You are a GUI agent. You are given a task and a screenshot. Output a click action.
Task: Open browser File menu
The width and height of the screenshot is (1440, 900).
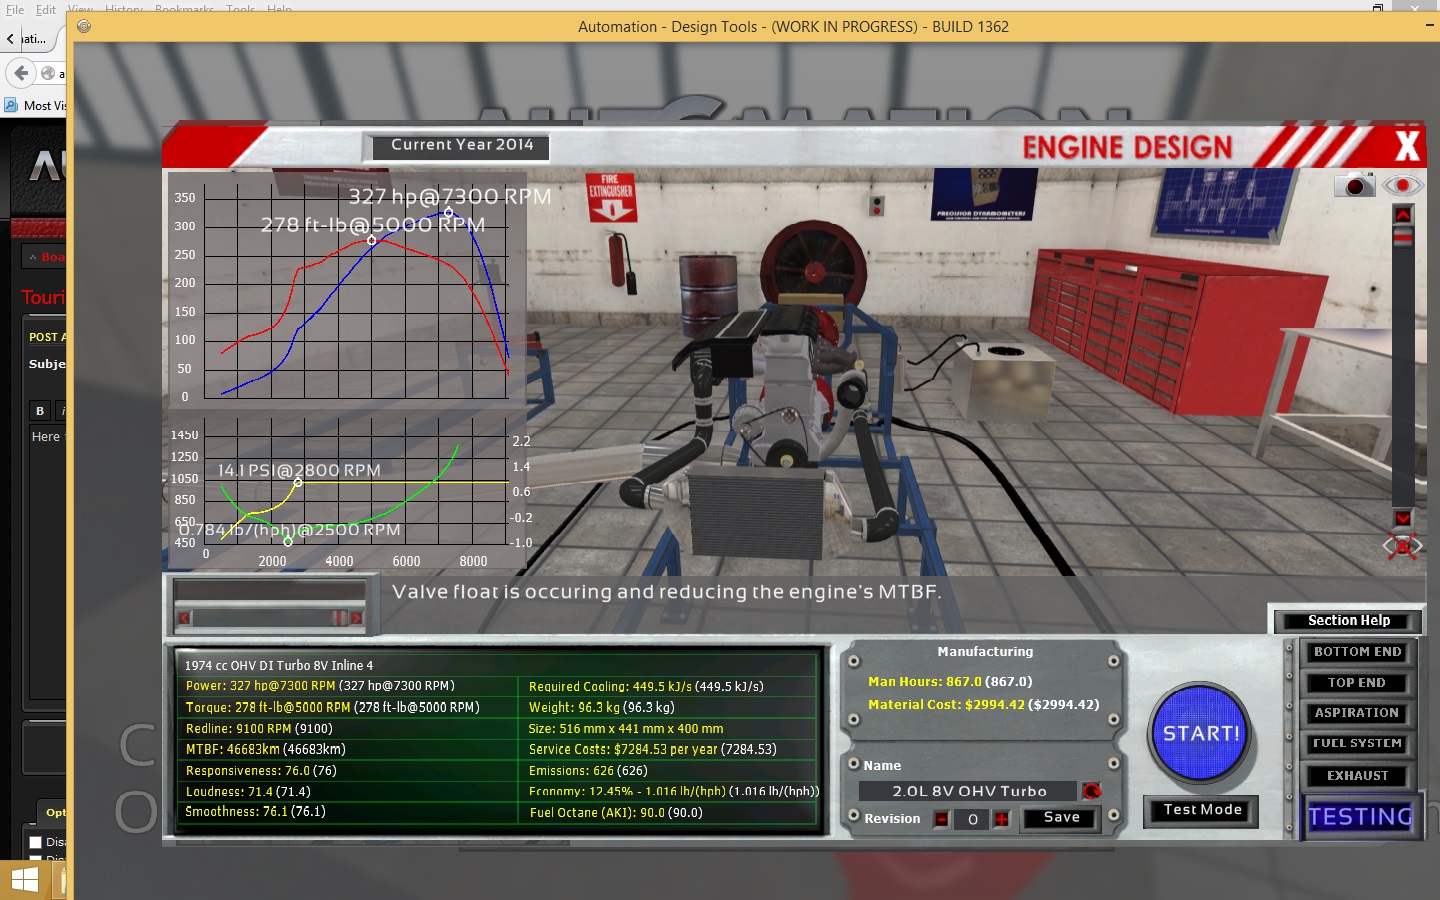pos(15,9)
